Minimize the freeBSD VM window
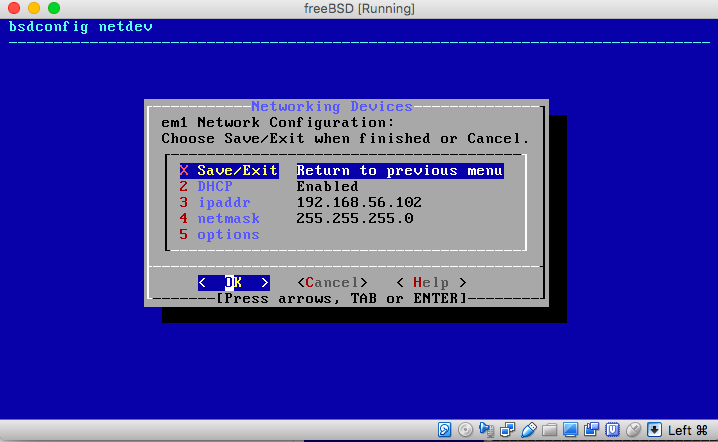The width and height of the screenshot is (718, 442). (x=34, y=8)
